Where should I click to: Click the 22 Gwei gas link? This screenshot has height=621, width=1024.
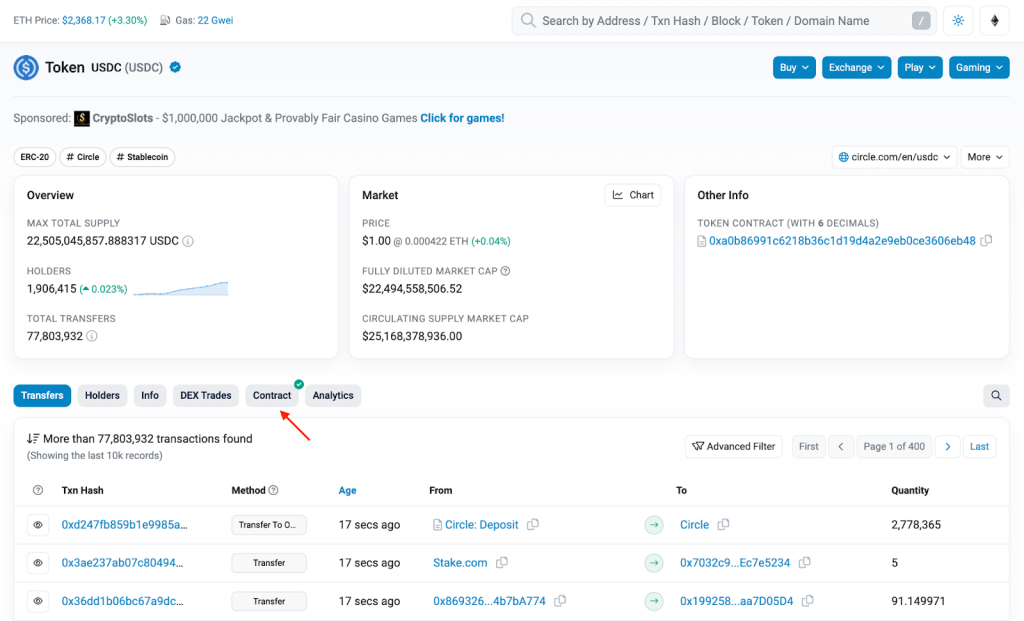click(x=216, y=21)
